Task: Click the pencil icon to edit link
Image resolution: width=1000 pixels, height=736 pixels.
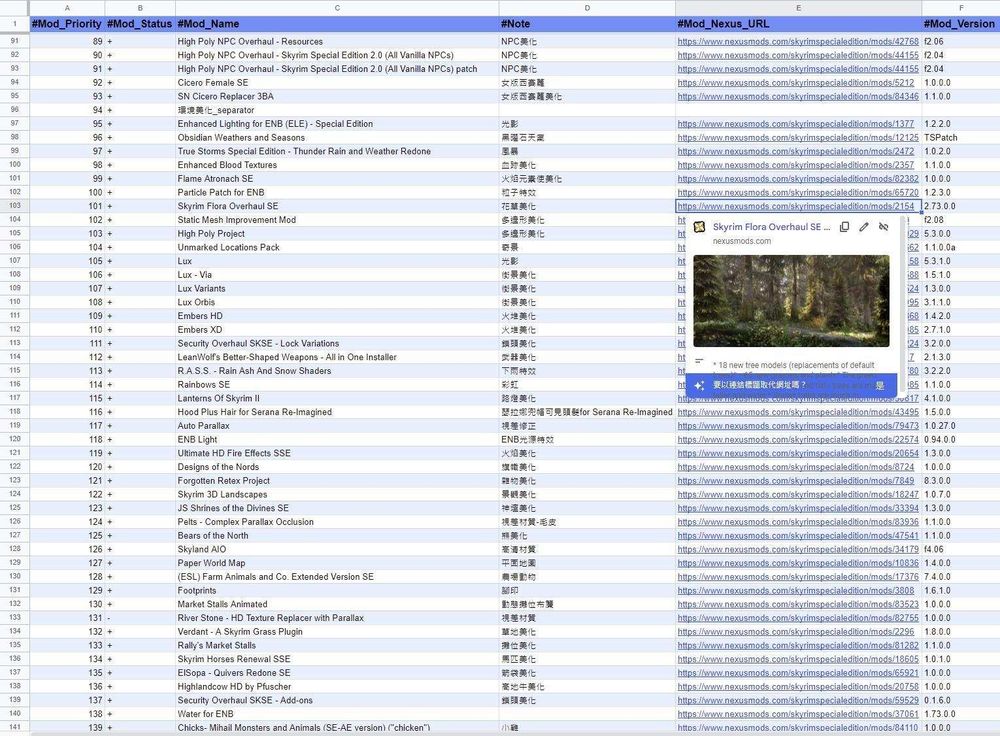Action: tap(864, 228)
